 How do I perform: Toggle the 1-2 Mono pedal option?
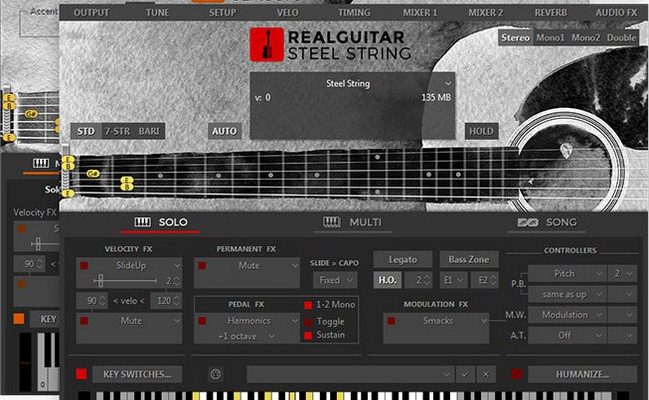pyautogui.click(x=308, y=304)
